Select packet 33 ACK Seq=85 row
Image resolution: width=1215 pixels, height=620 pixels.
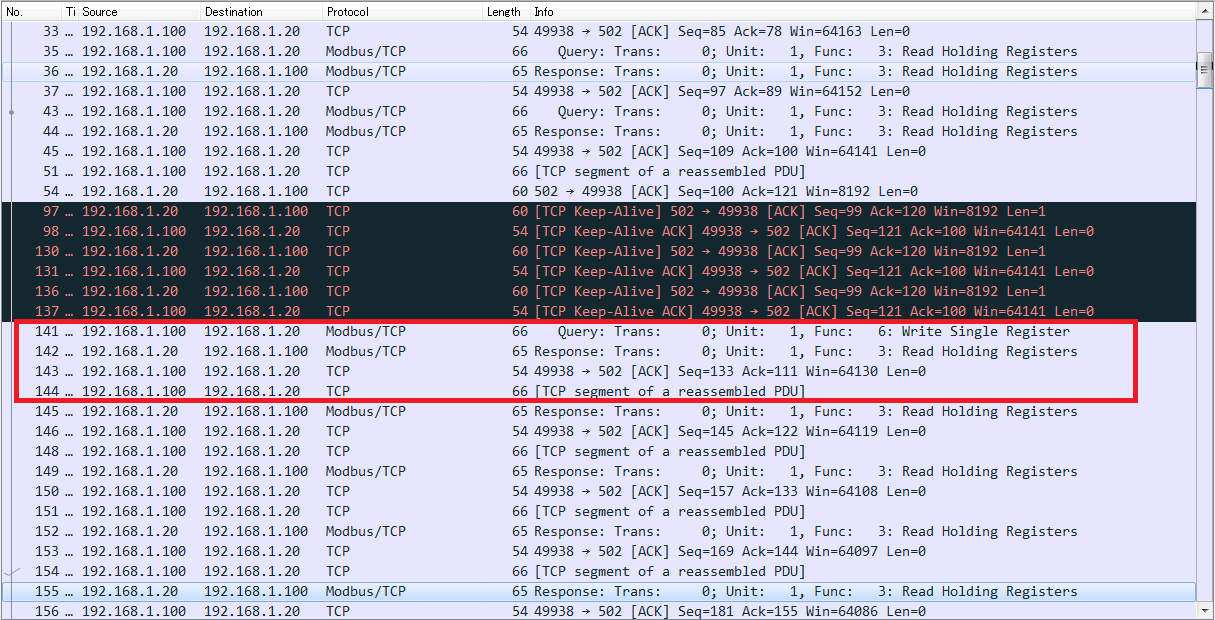598,31
